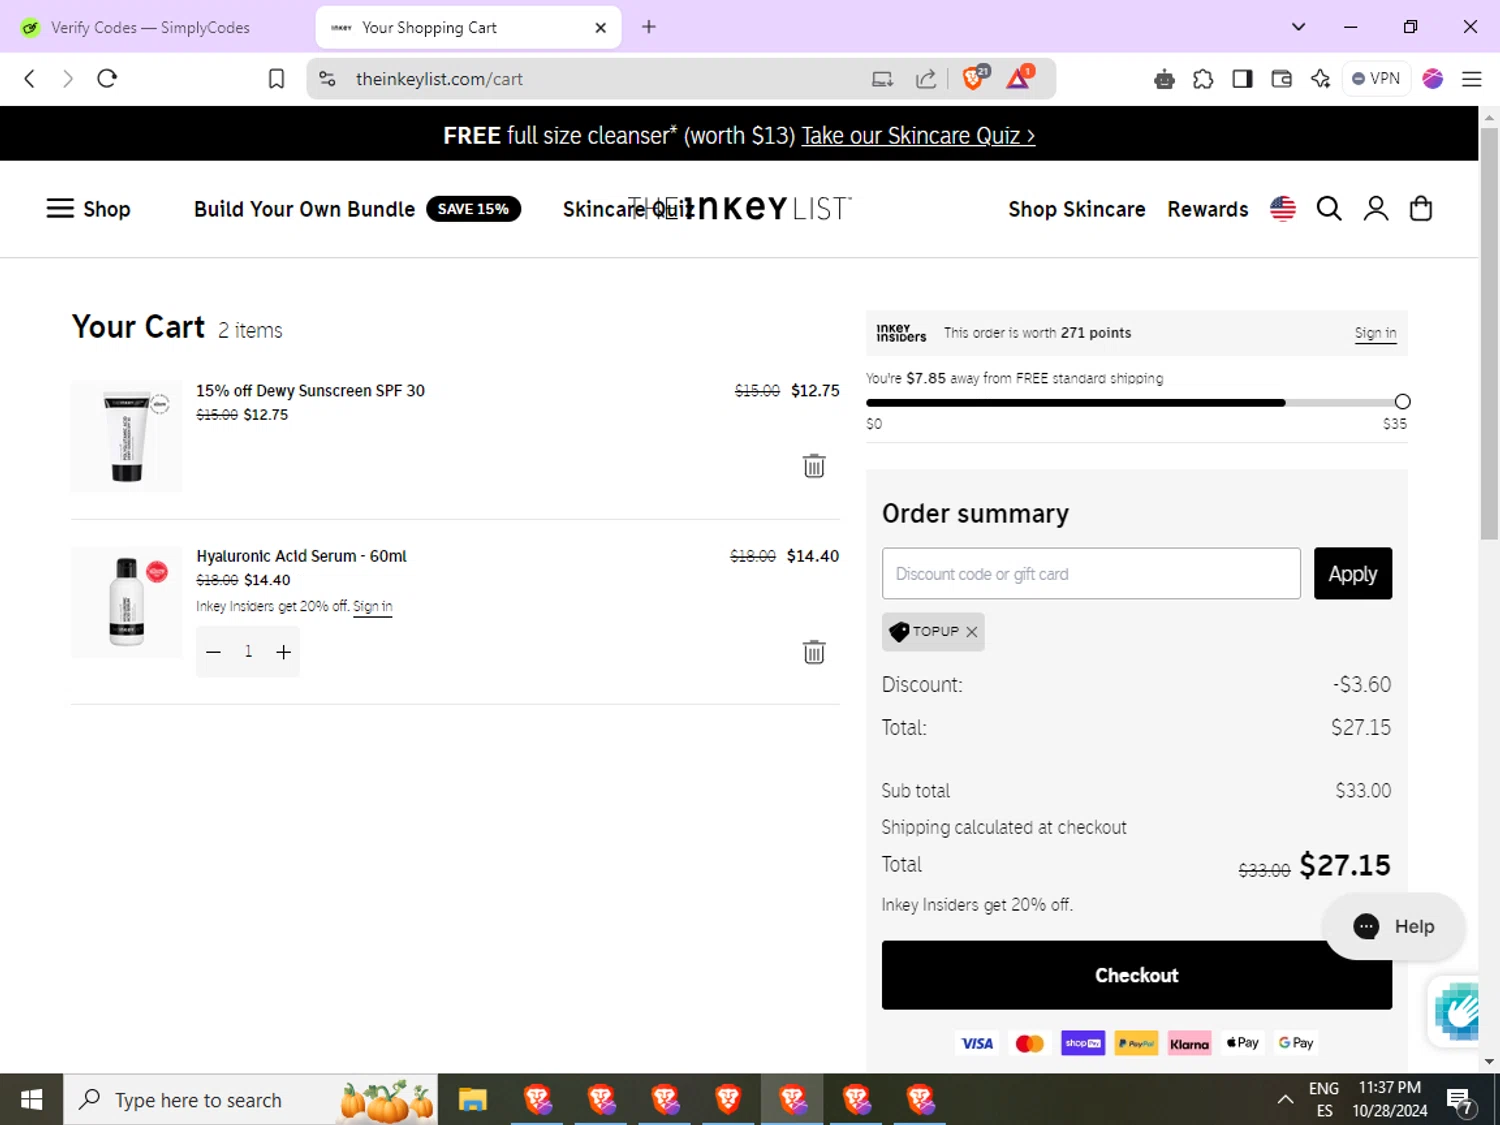Viewport: 1500px width, 1125px height.
Task: Proceed with the Checkout button
Action: point(1136,975)
